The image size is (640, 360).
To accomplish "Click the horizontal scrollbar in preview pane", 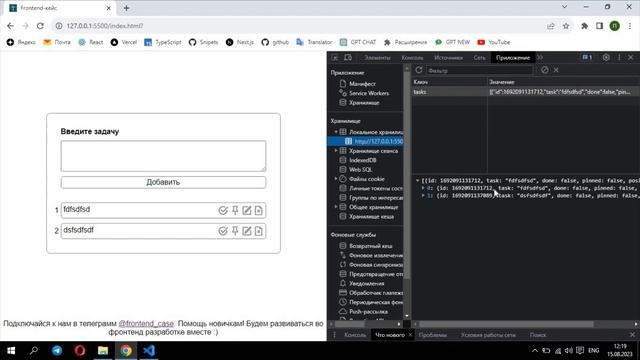I will [506, 324].
